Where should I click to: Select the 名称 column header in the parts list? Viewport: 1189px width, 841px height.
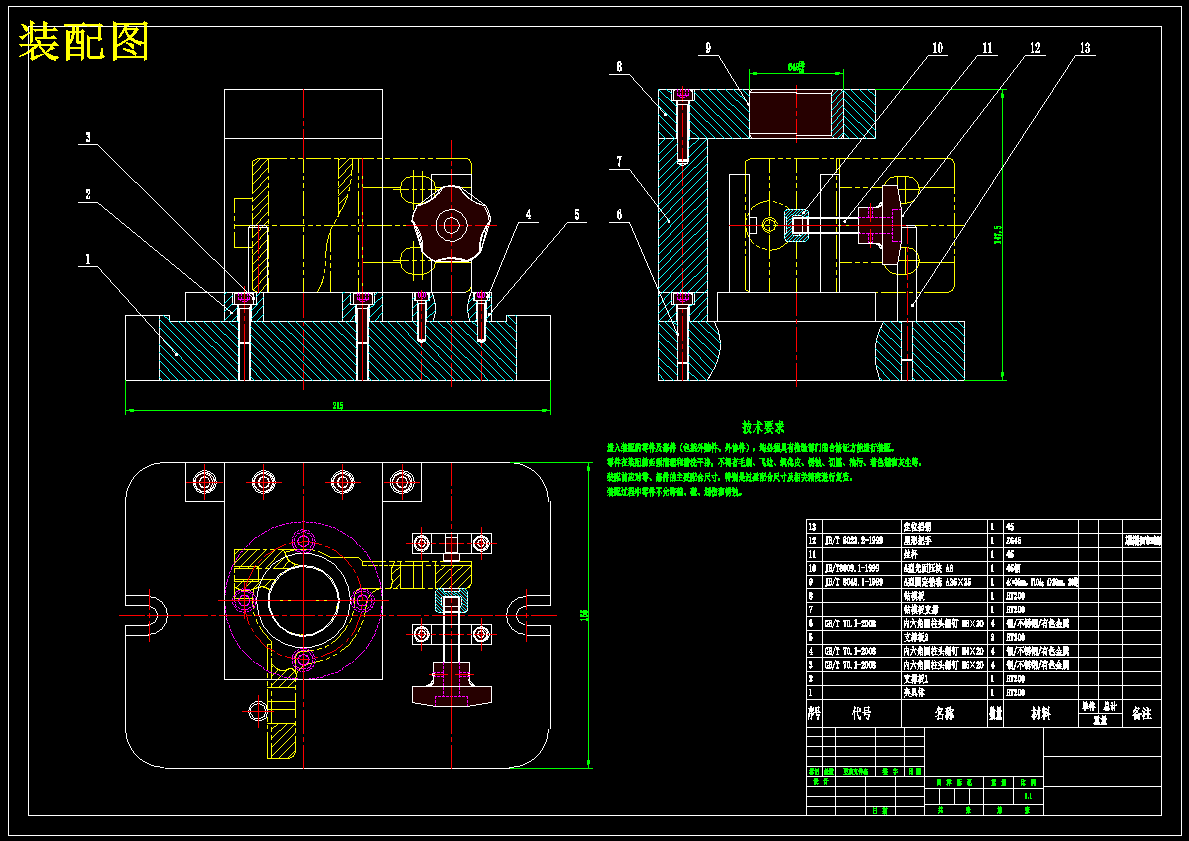click(944, 714)
